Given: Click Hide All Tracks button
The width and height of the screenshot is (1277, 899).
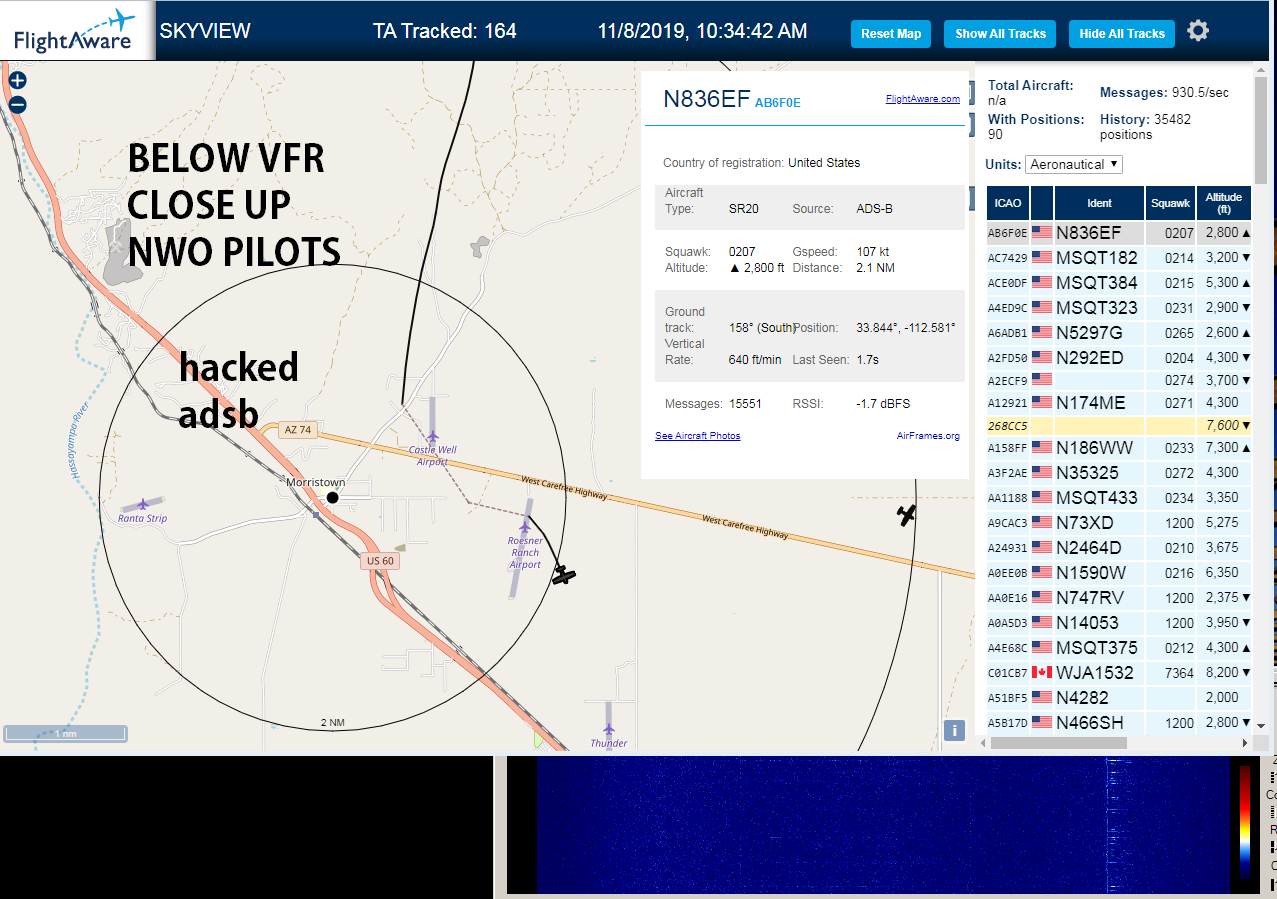Looking at the screenshot, I should click(1122, 33).
